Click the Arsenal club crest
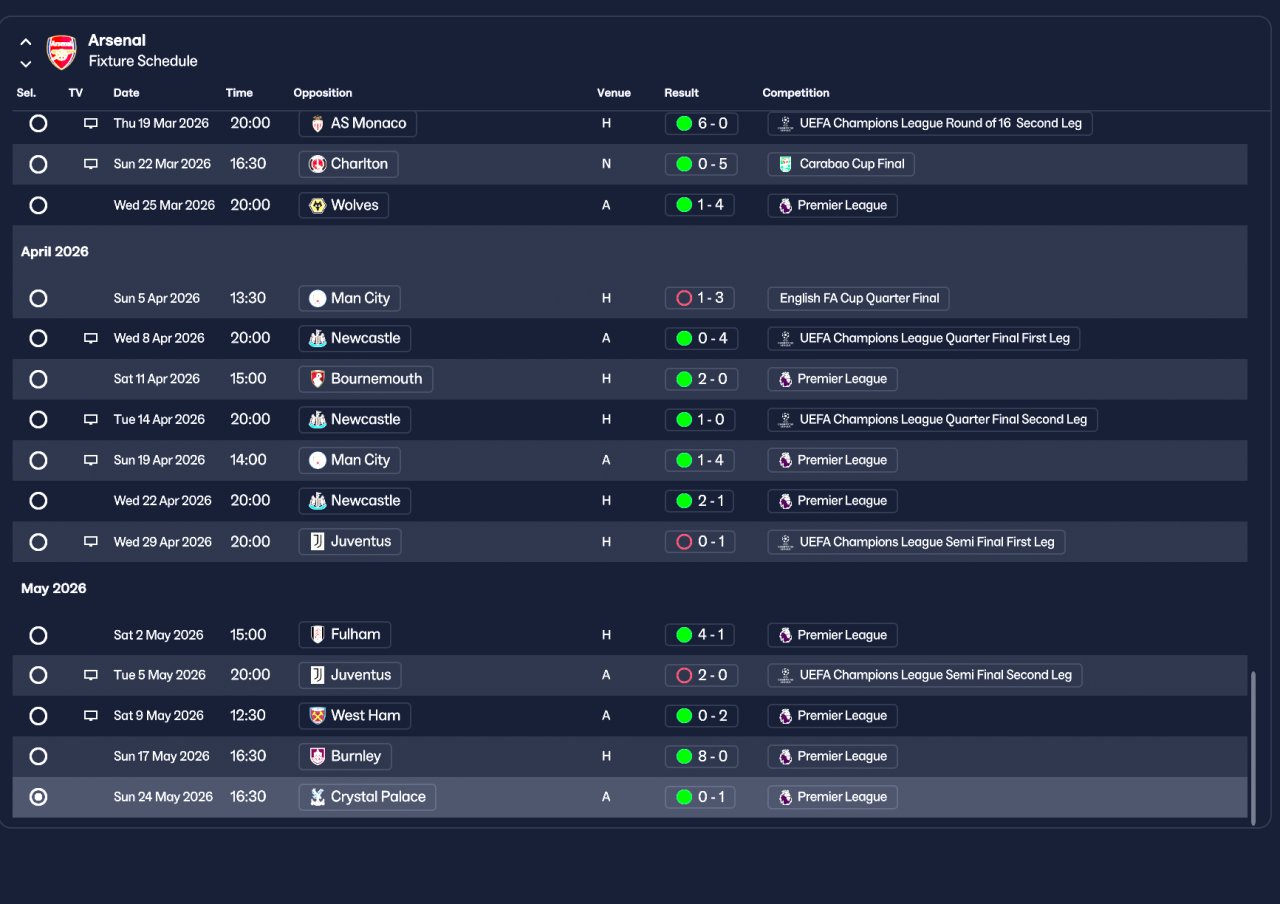This screenshot has height=904, width=1280. pyautogui.click(x=62, y=51)
